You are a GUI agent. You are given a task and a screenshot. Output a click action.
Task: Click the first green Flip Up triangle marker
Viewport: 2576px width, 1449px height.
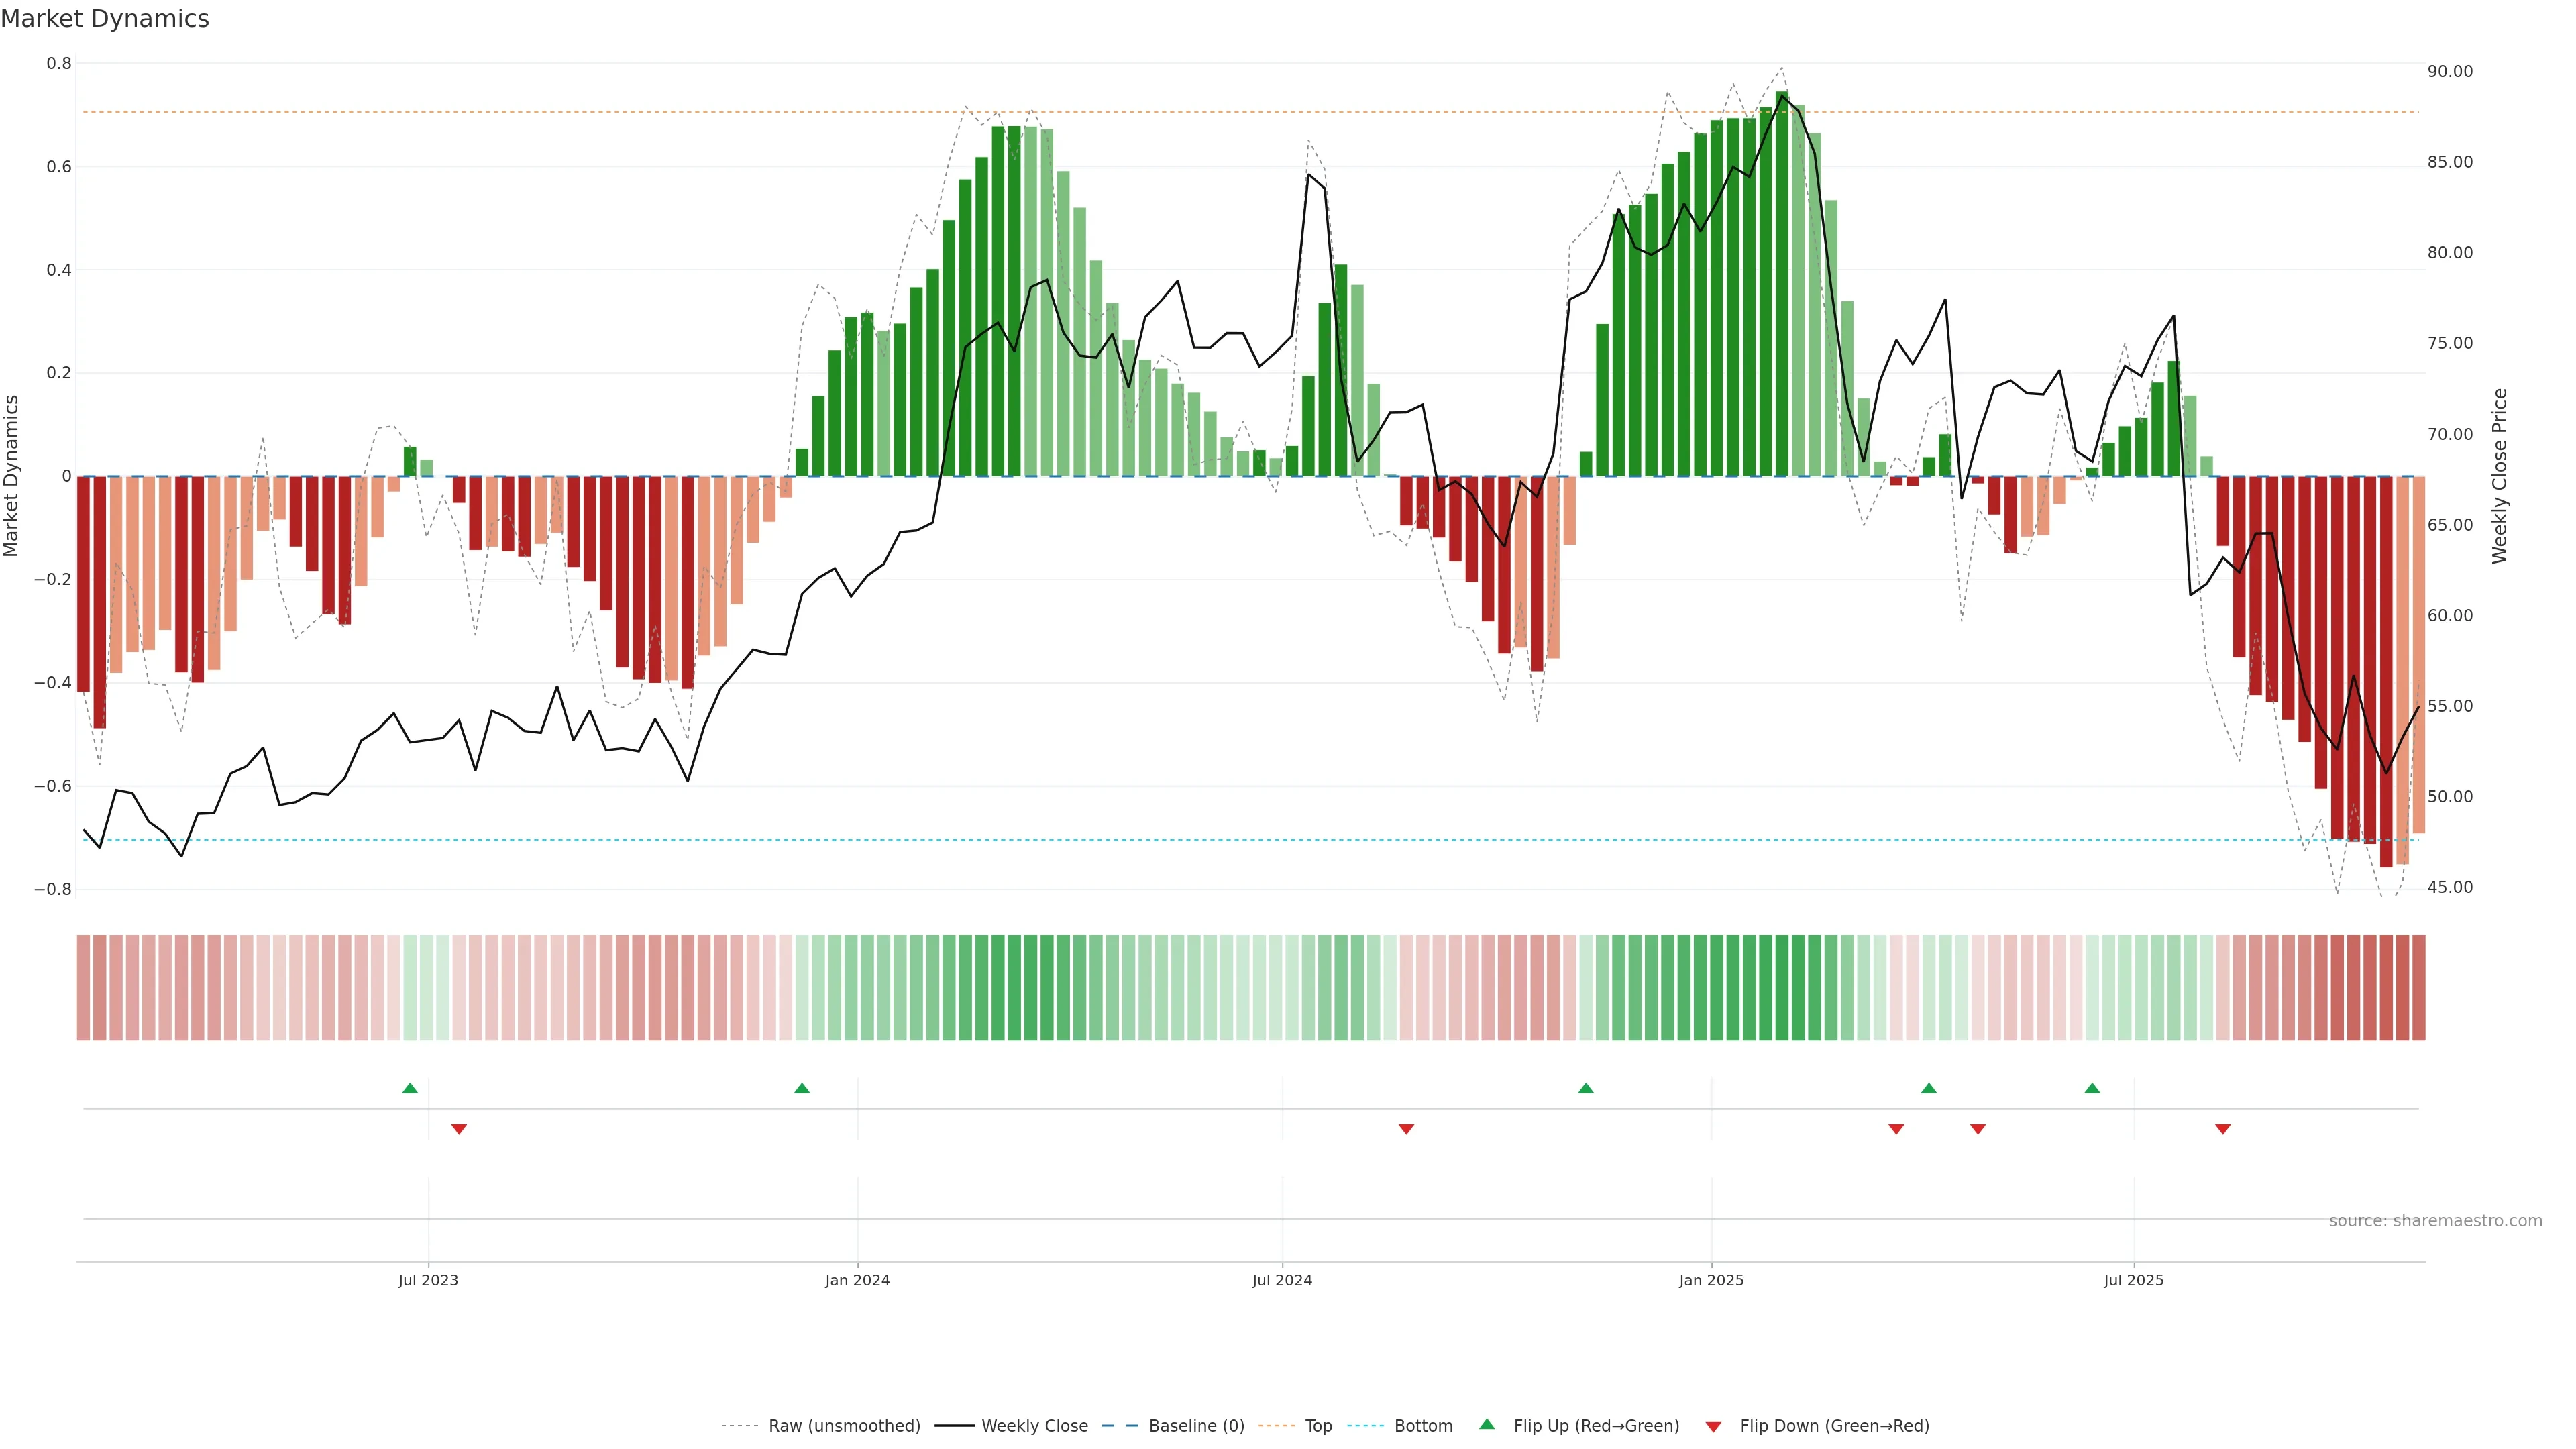[410, 1088]
